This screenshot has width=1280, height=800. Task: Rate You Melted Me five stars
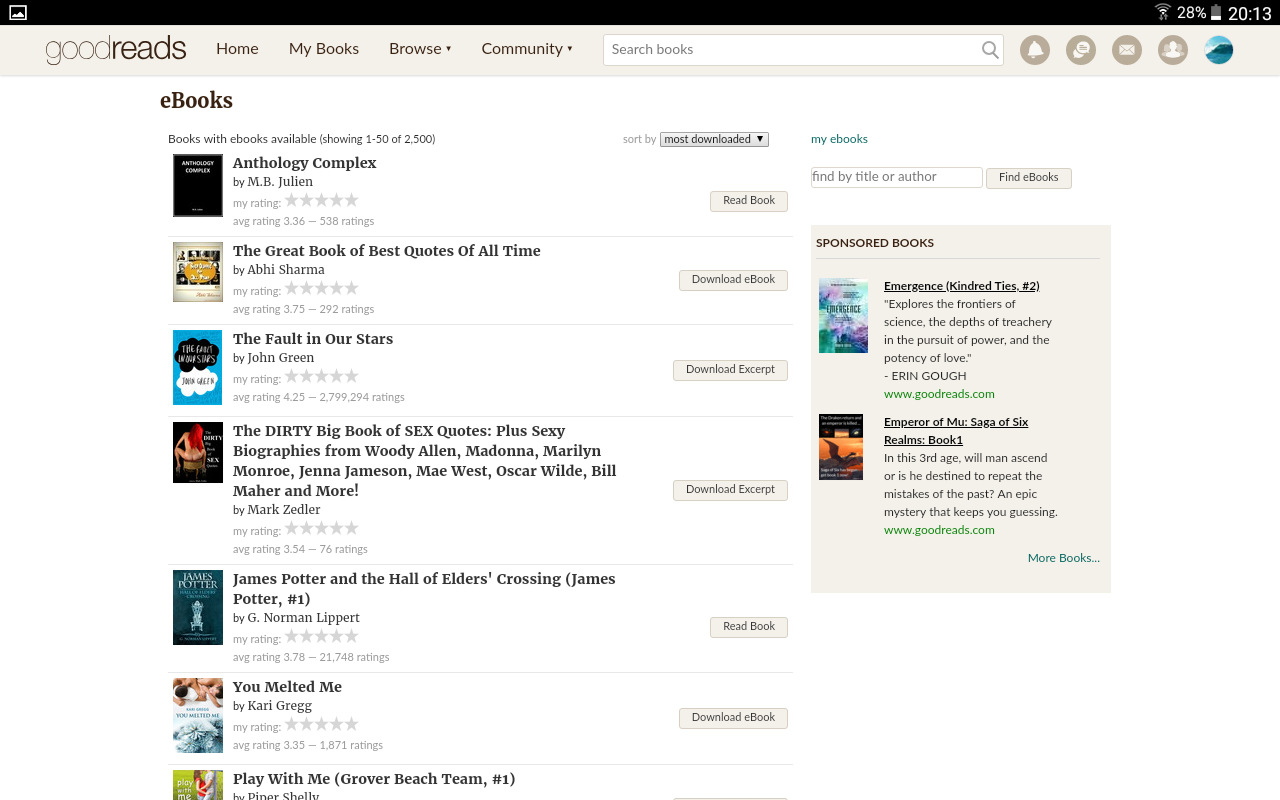click(351, 724)
